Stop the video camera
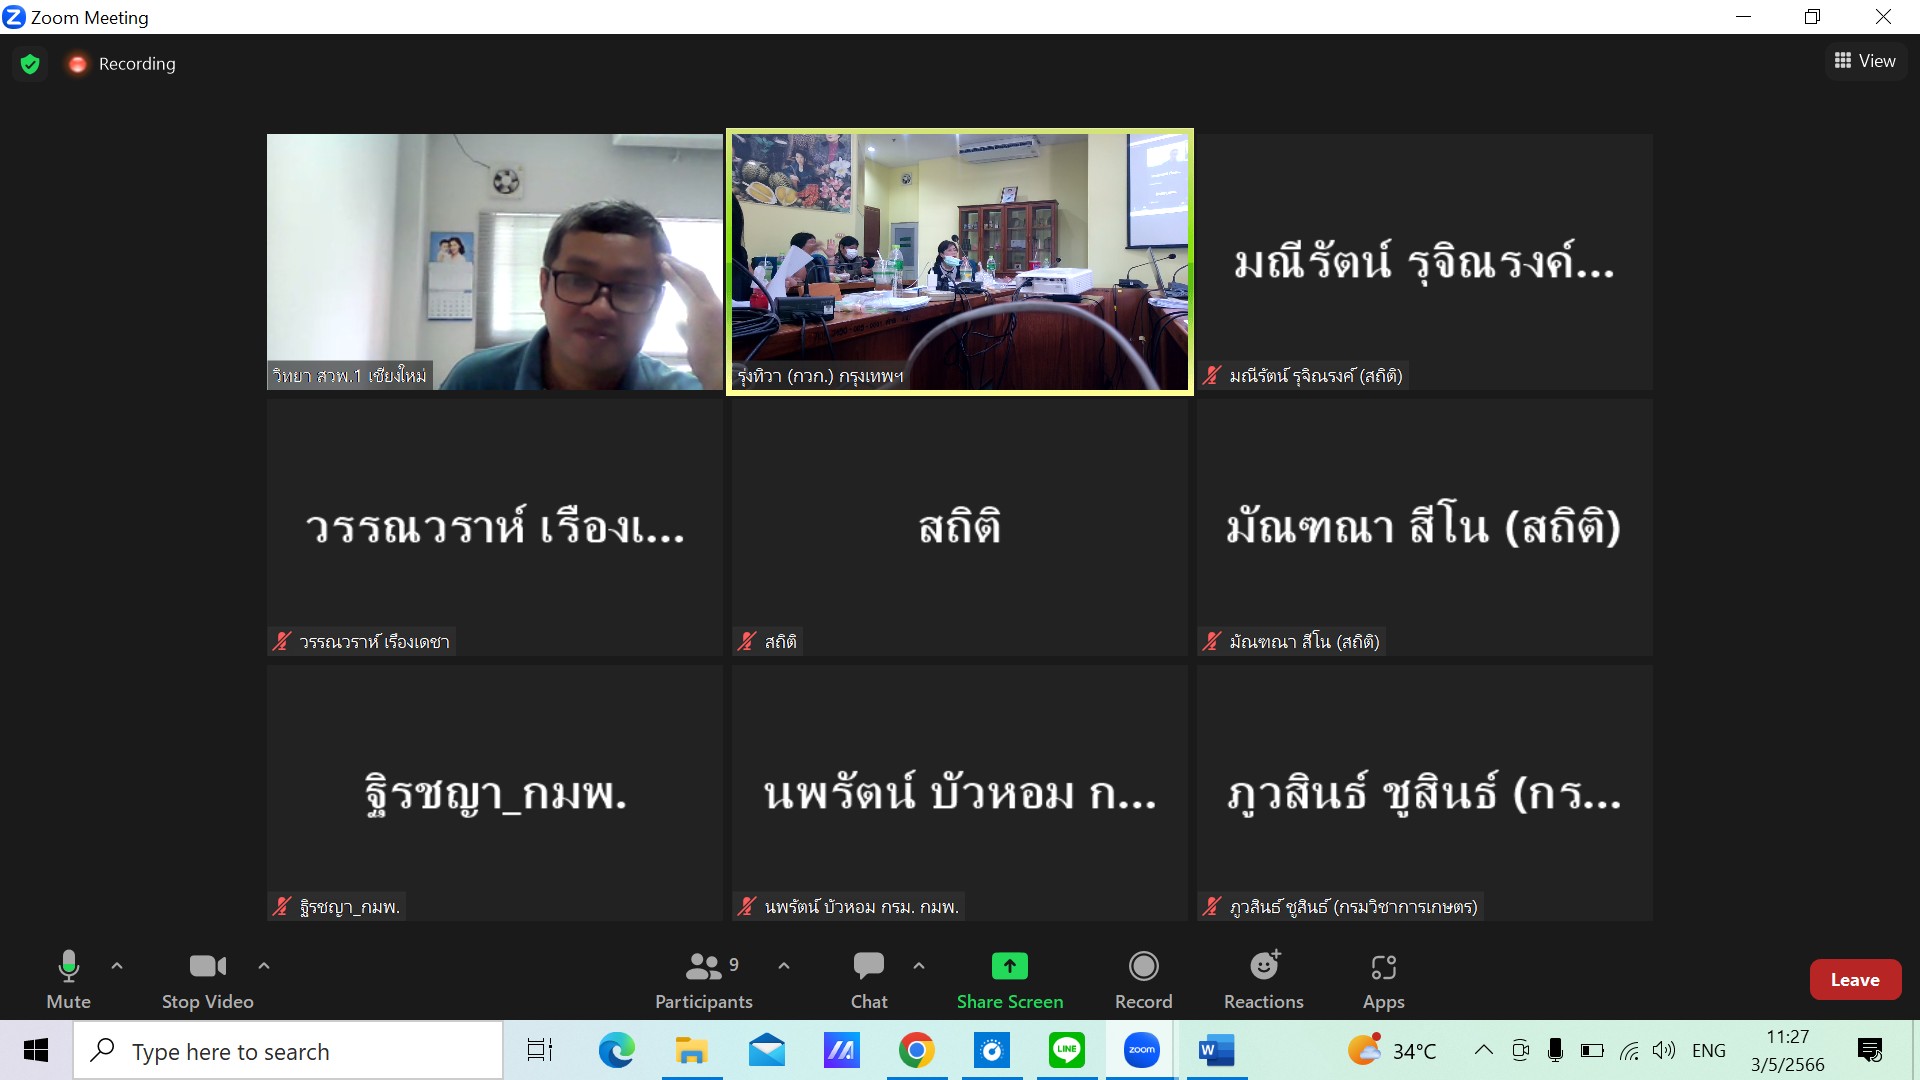The height and width of the screenshot is (1080, 1920). click(x=207, y=980)
